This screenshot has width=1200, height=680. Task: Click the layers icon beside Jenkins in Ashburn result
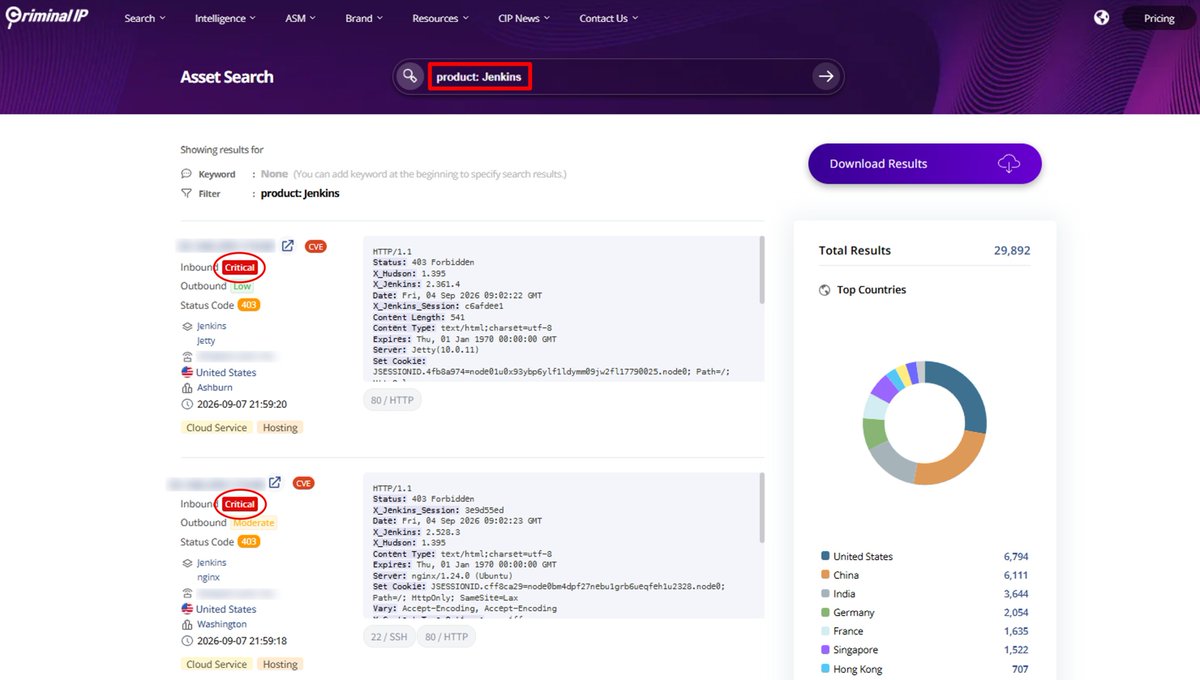click(186, 326)
